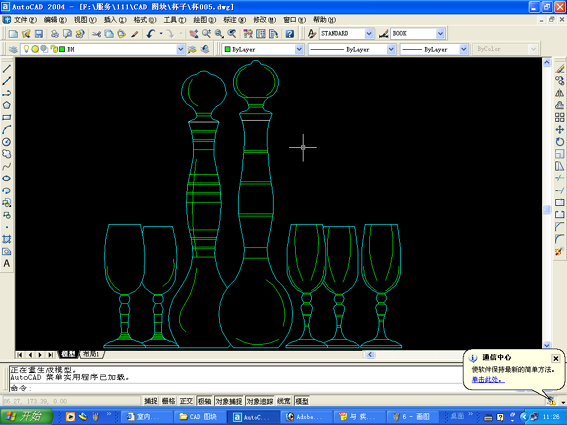This screenshot has height=425, width=567.
Task: Switch to the 布局1 layout tab
Action: point(91,354)
